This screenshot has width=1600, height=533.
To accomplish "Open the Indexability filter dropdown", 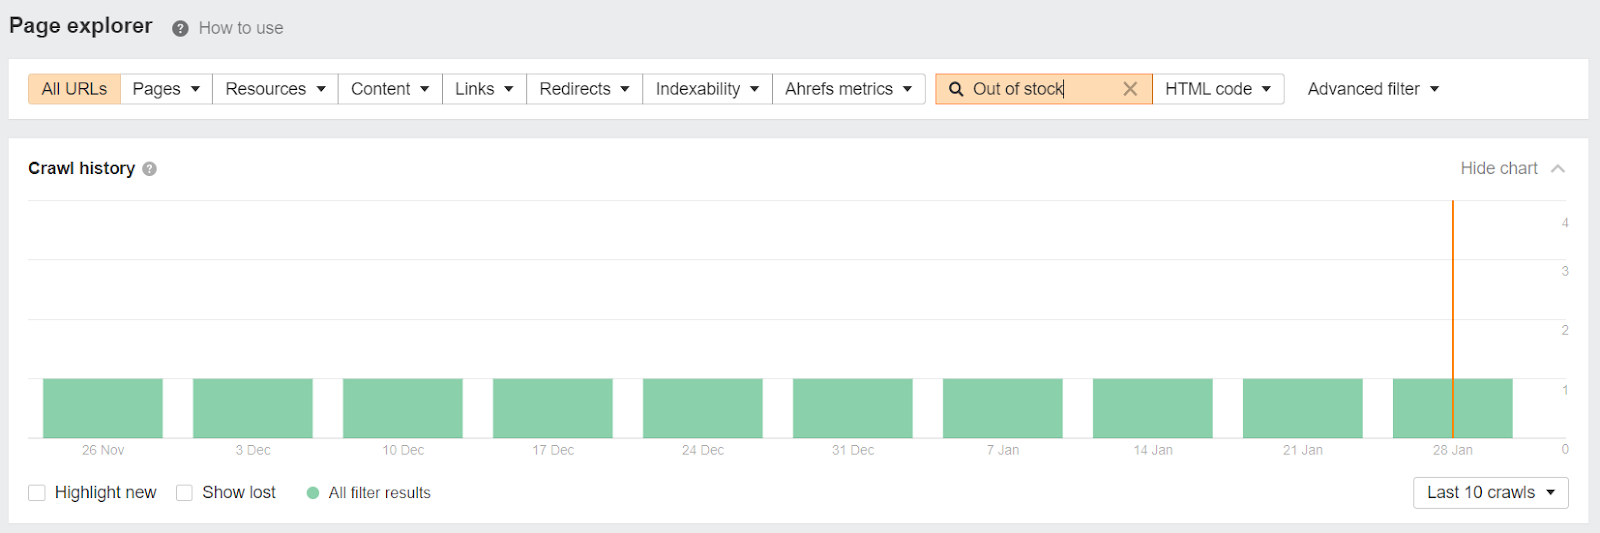I will (x=707, y=89).
